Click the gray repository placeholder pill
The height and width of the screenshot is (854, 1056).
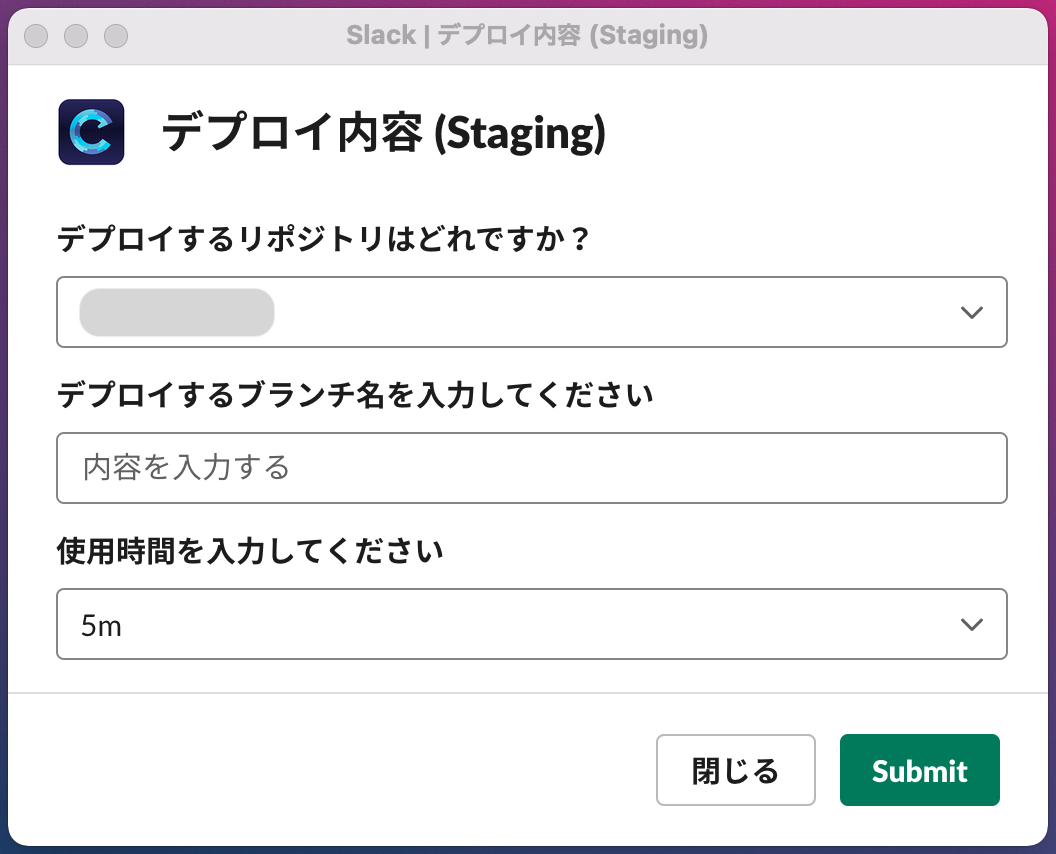(x=176, y=312)
